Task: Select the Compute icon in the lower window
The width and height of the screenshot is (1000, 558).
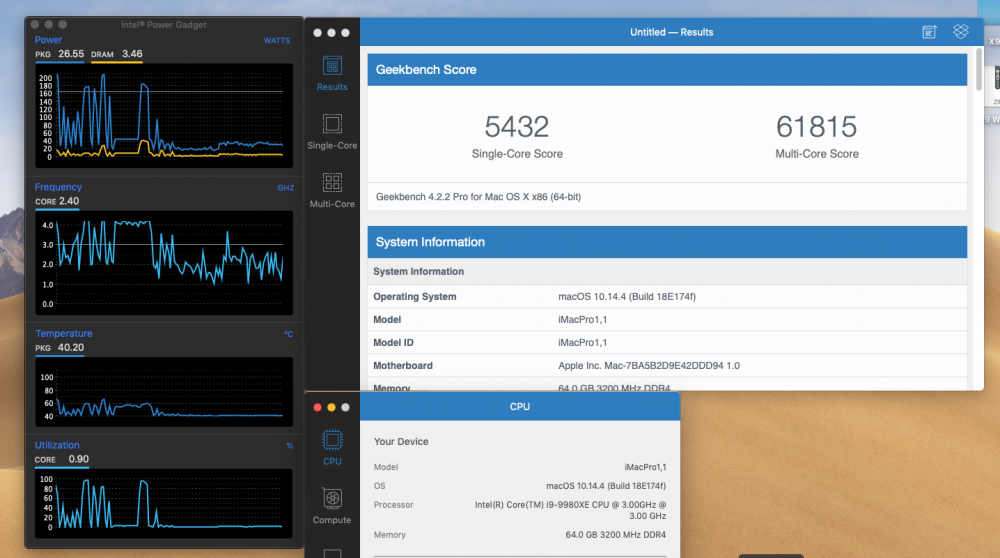Action: (332, 506)
